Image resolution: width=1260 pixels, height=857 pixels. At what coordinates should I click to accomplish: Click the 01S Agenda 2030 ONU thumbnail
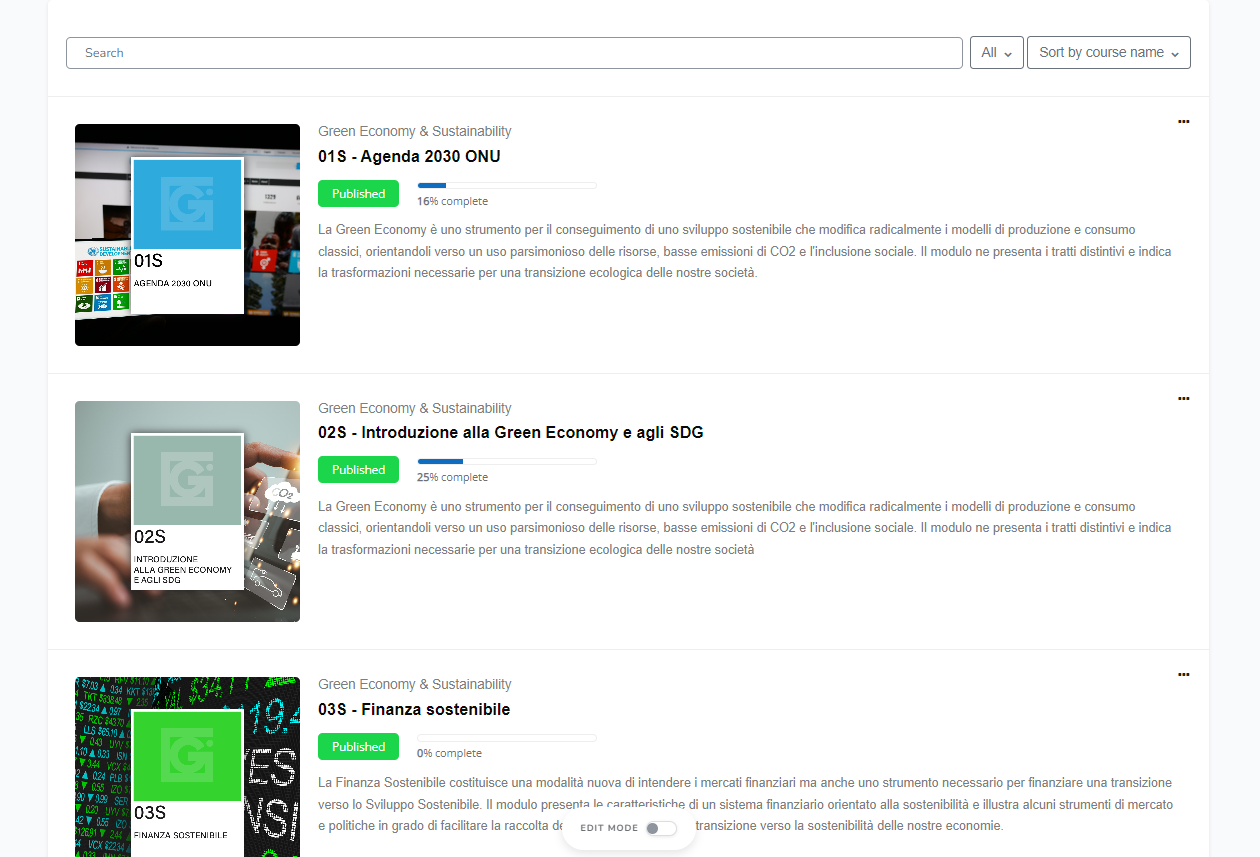coord(187,235)
